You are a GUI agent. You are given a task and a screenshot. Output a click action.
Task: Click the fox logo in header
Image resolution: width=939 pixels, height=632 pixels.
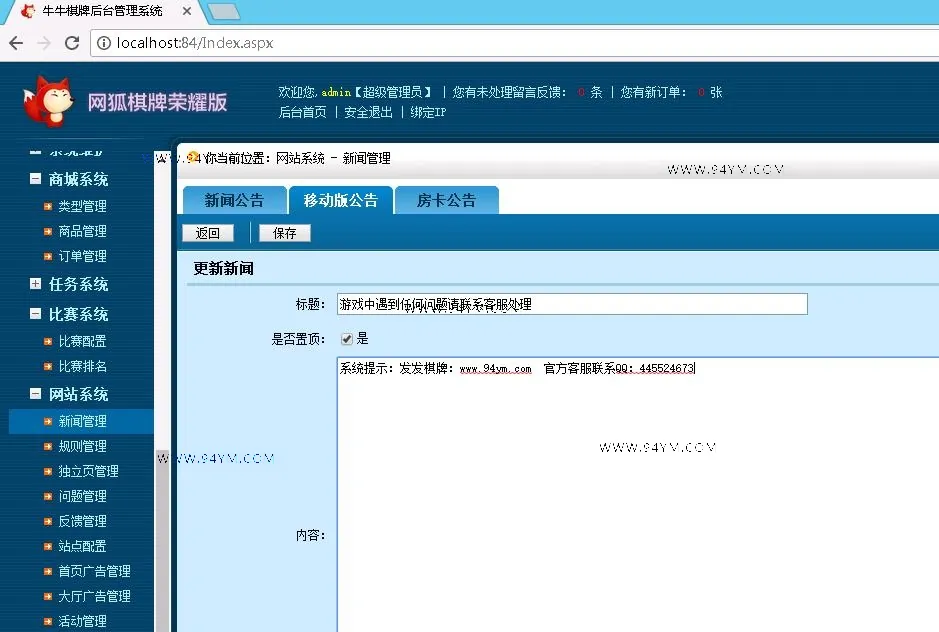[x=48, y=101]
